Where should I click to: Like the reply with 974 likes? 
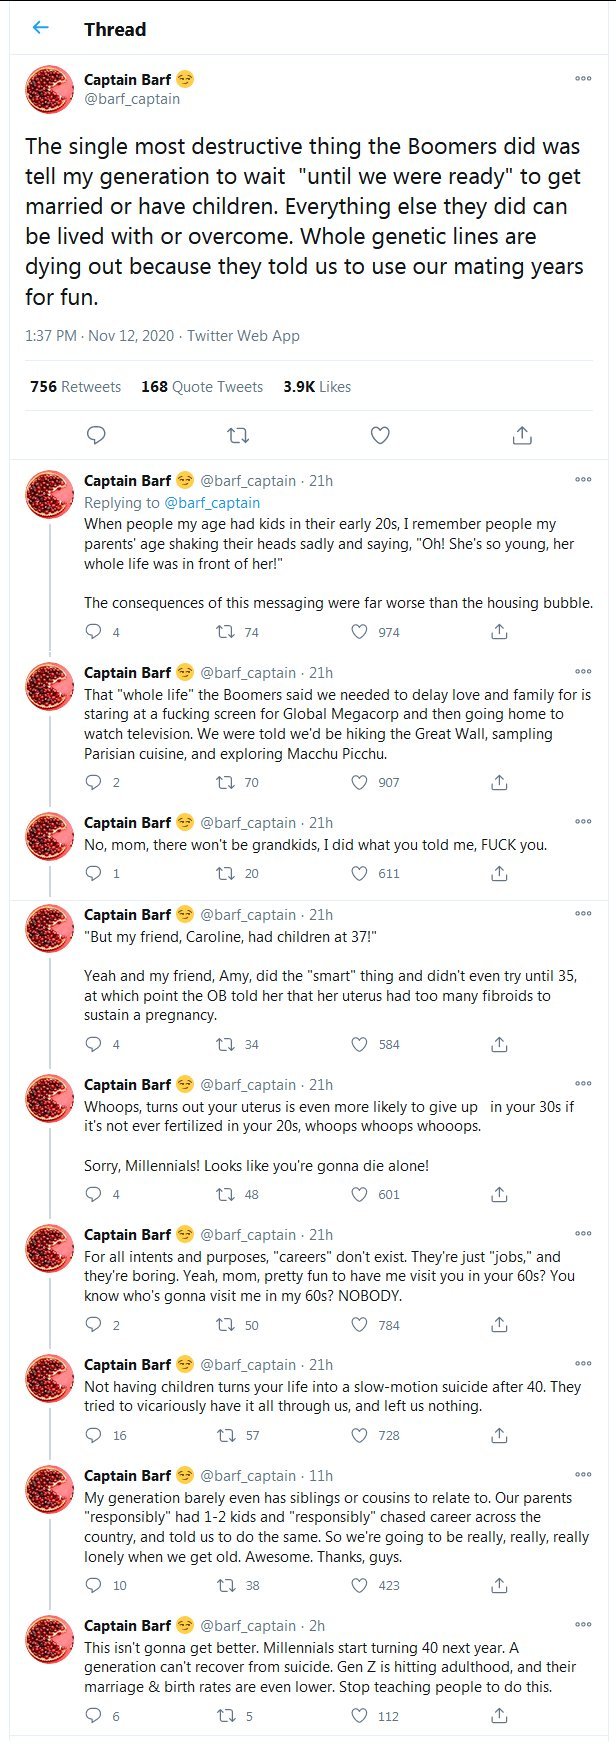[359, 632]
